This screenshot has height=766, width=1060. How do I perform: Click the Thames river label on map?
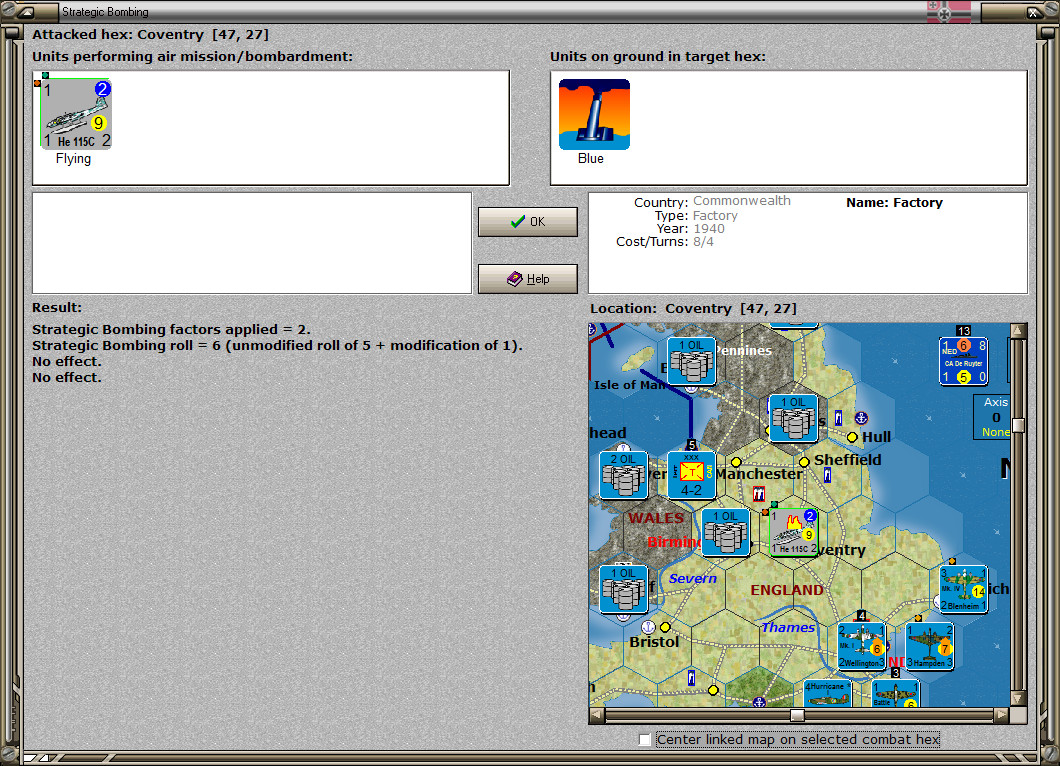(x=788, y=627)
